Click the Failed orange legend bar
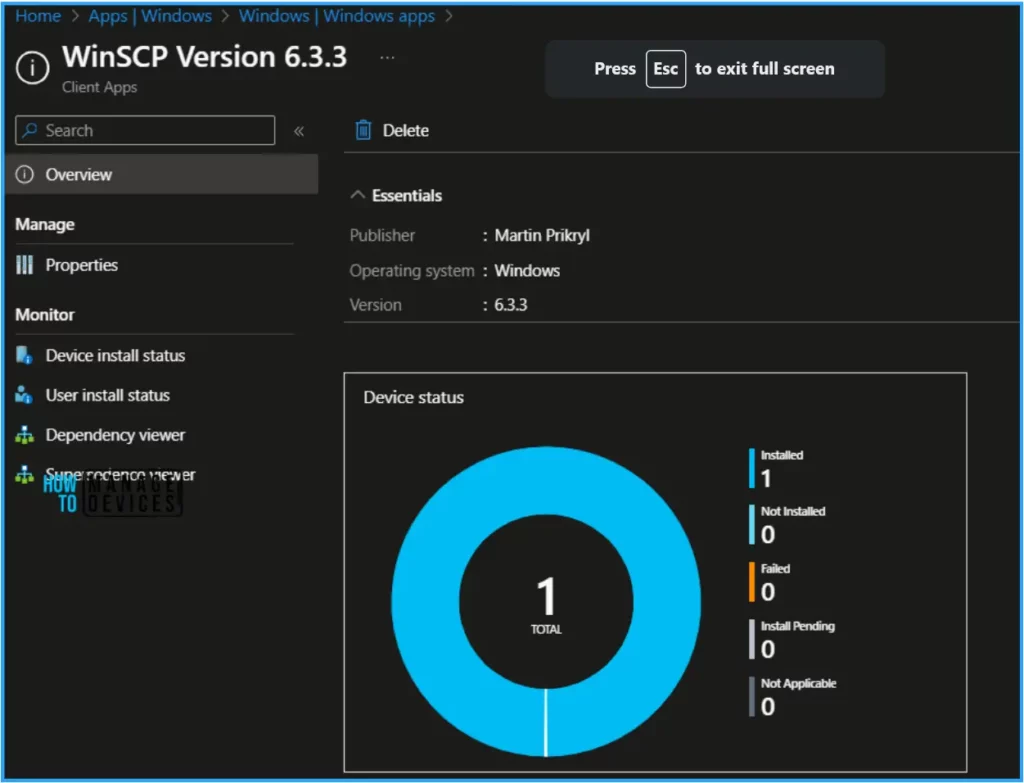This screenshot has width=1024, height=783. [x=752, y=582]
